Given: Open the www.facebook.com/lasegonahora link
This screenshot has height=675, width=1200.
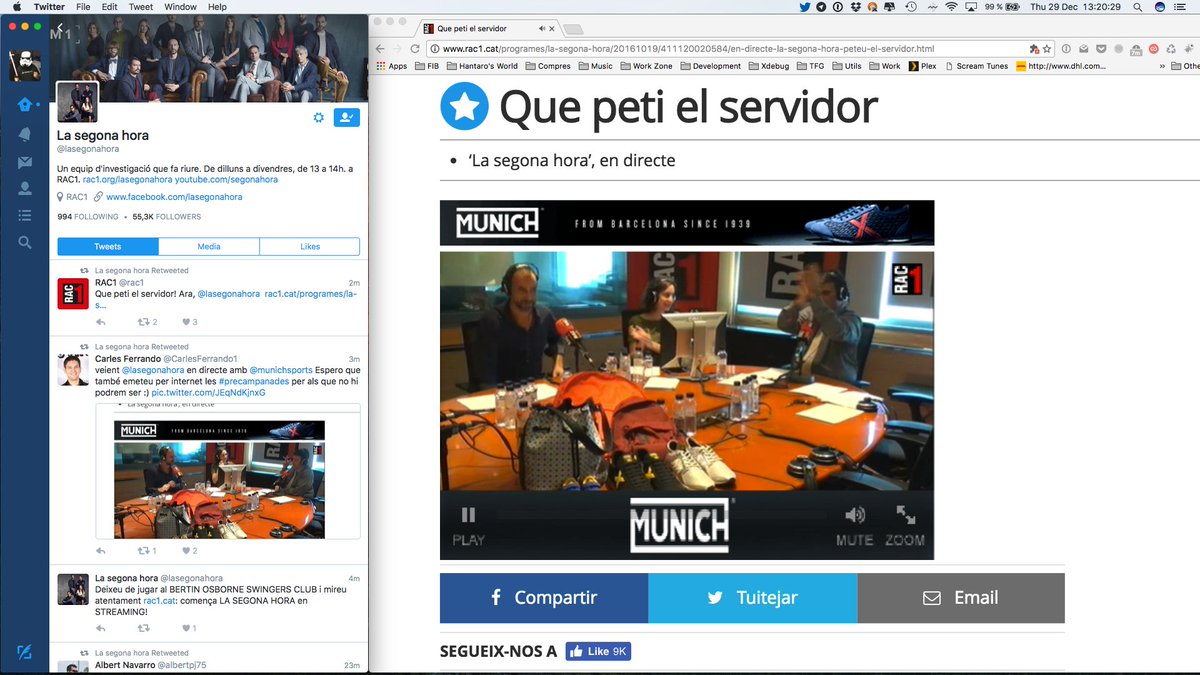Looking at the screenshot, I should (174, 197).
